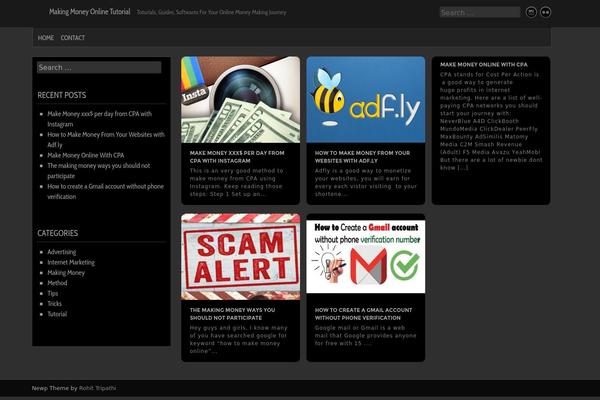
Task: Open card title Make Money Online With CPA
Action: pos(484,65)
